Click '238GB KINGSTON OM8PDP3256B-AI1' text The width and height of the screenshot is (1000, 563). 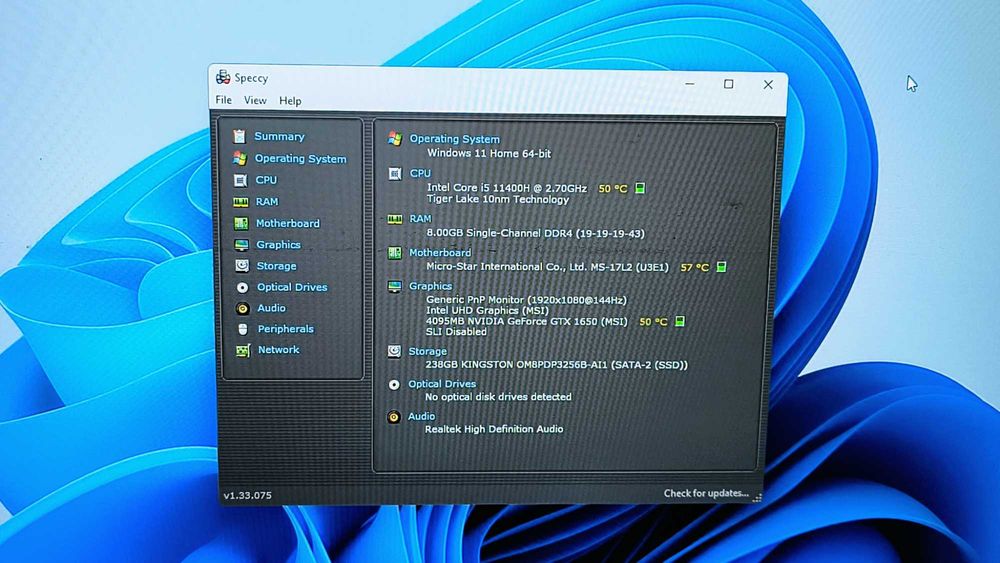[x=517, y=365]
